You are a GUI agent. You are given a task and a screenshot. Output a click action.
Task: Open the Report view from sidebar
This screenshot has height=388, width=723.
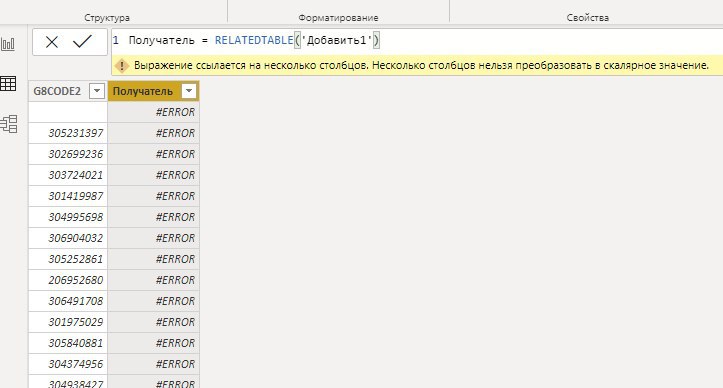8,44
